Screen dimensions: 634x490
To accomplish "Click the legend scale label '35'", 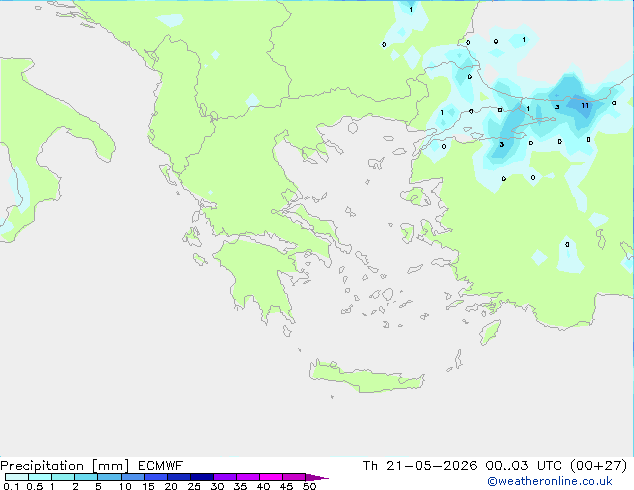I will click(240, 486).
